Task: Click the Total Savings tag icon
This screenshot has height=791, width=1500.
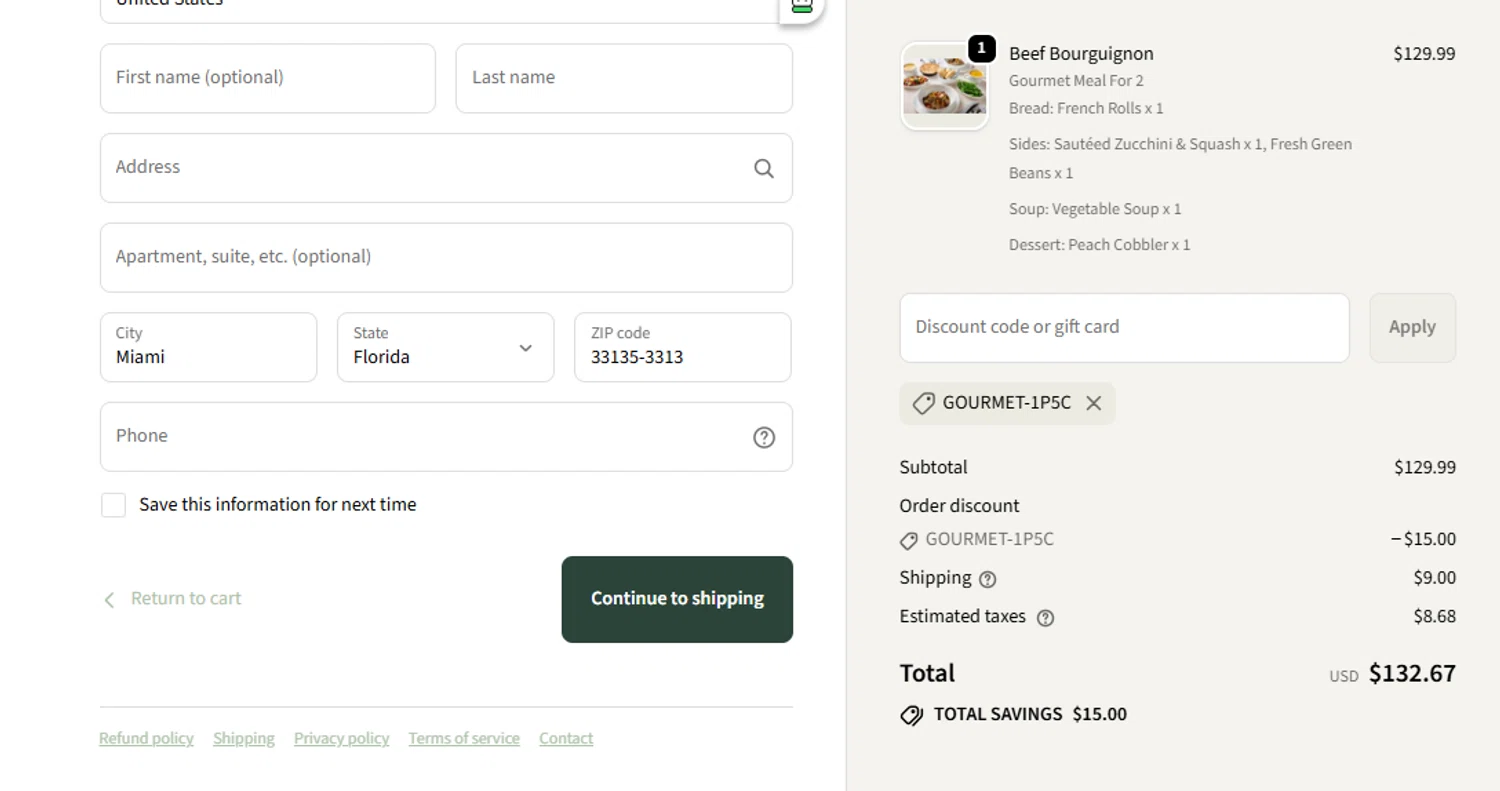Action: click(911, 715)
